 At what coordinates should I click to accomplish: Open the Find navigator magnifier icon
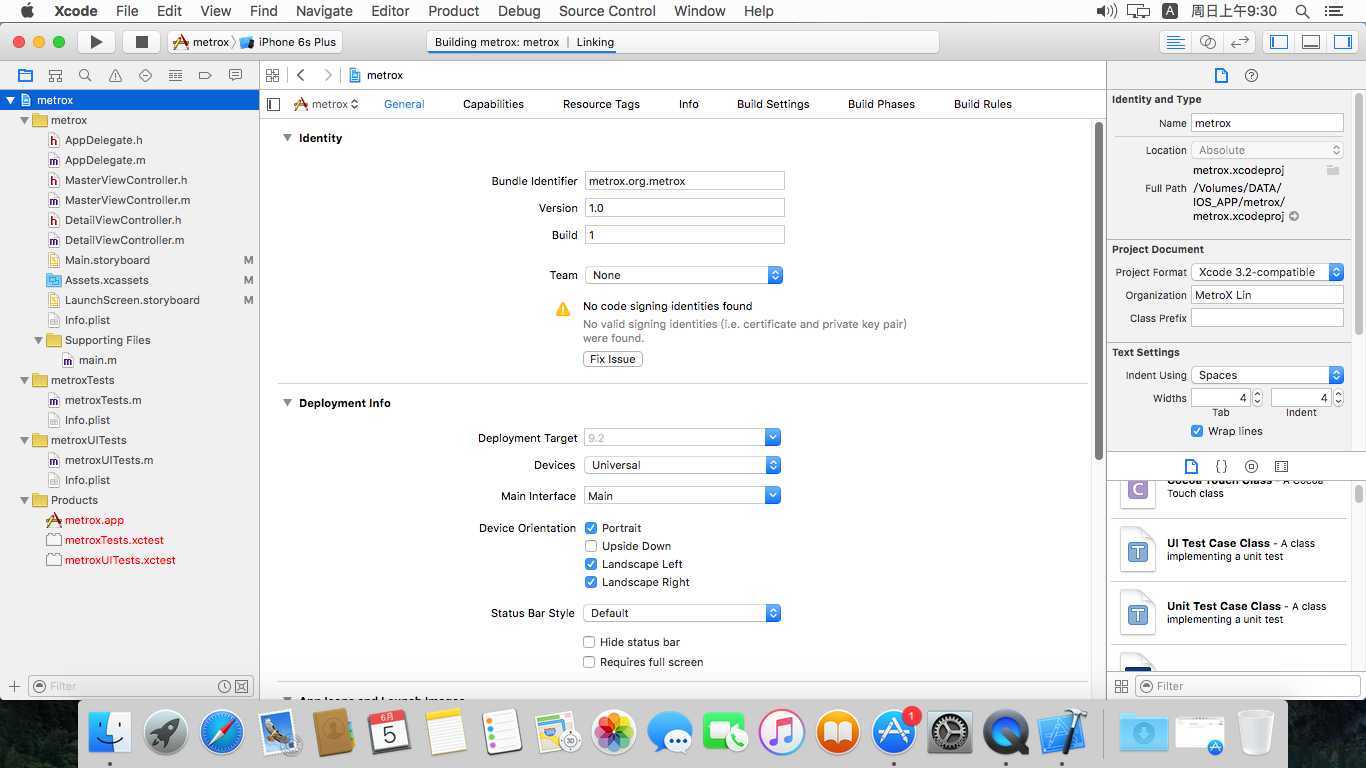(85, 75)
